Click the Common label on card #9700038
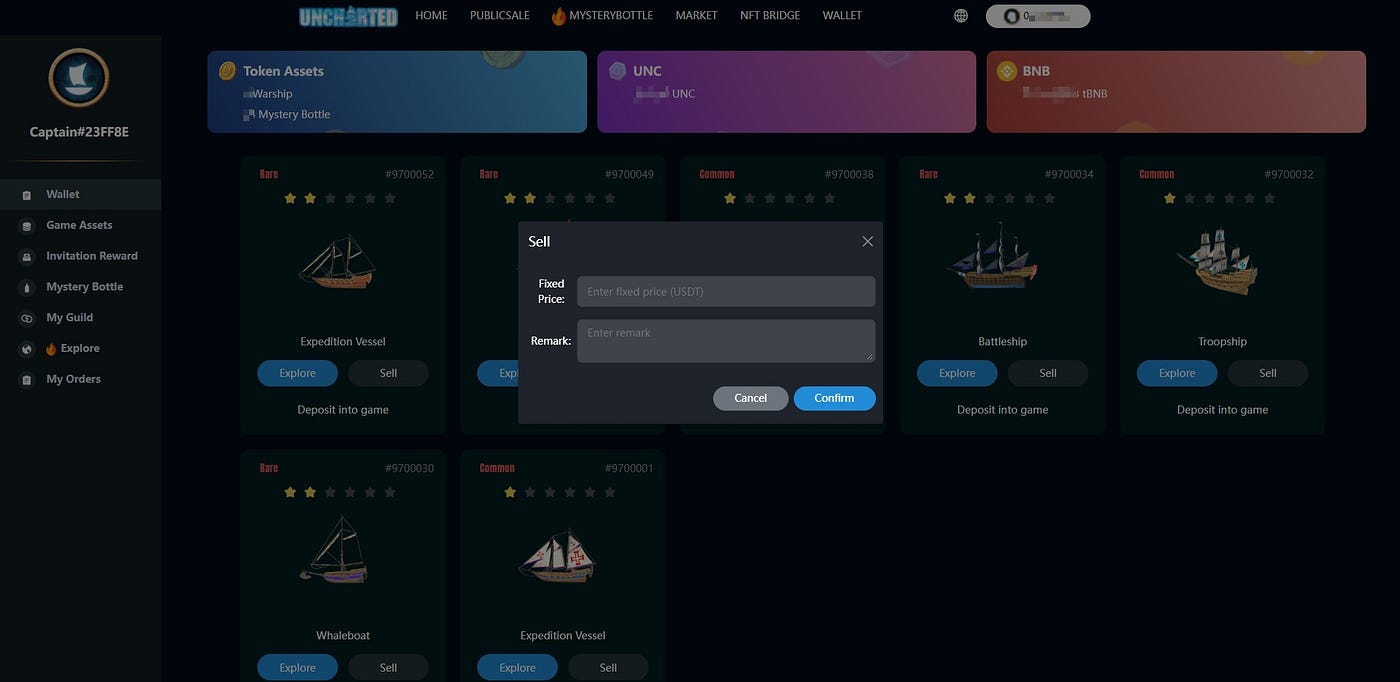 click(717, 174)
